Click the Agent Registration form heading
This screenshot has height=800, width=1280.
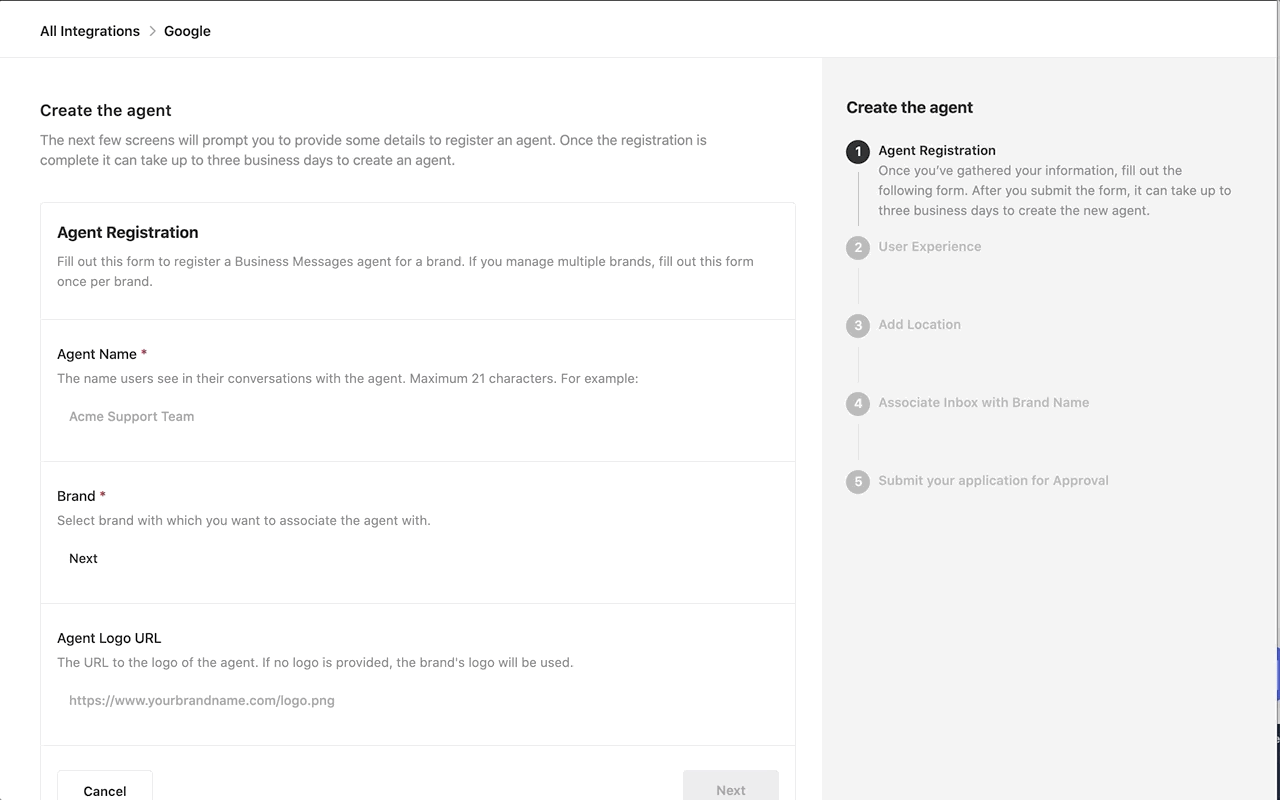click(128, 233)
